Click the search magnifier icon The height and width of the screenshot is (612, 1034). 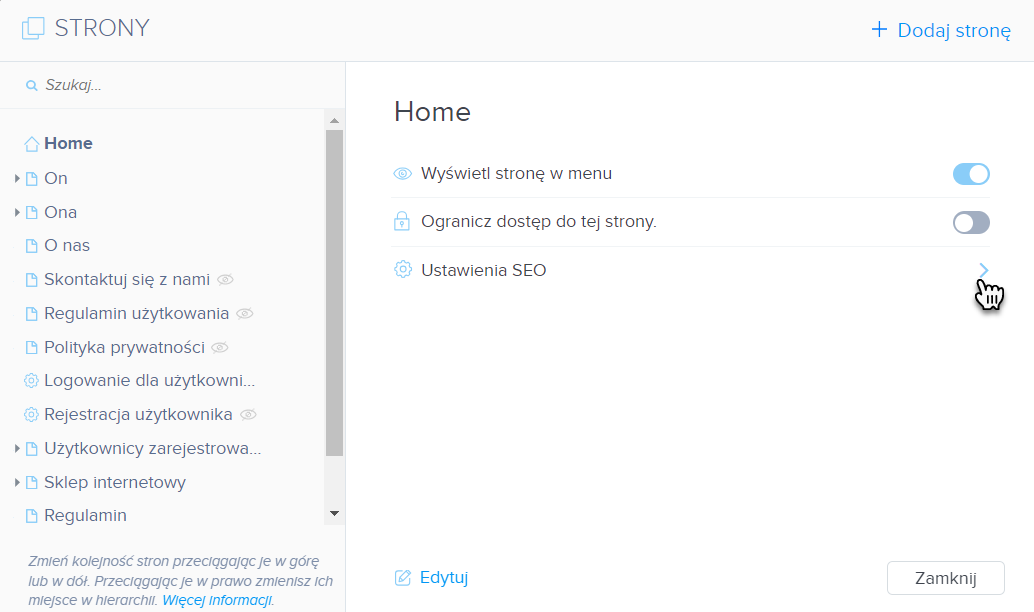[x=31, y=85]
